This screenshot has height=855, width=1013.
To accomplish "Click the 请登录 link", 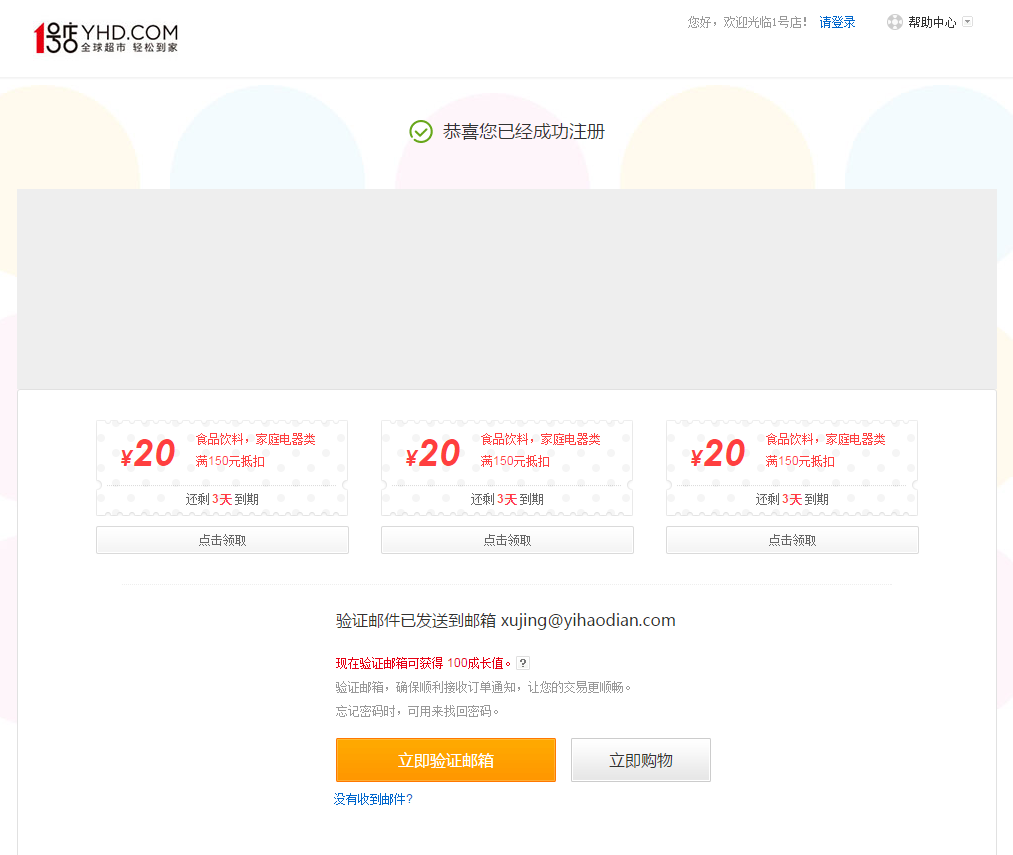I will [837, 22].
